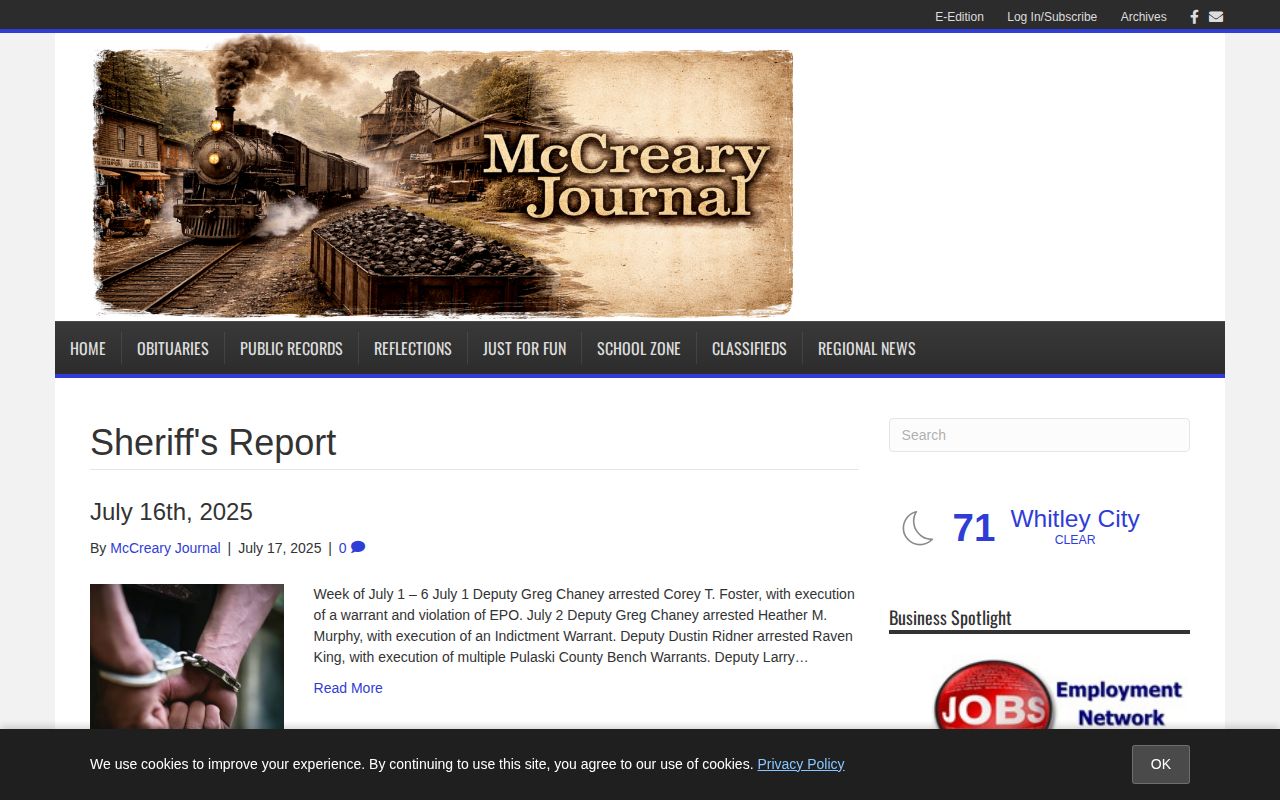Viewport: 1280px width, 800px height.
Task: Click the handcuffs article thumbnail
Action: (x=187, y=656)
